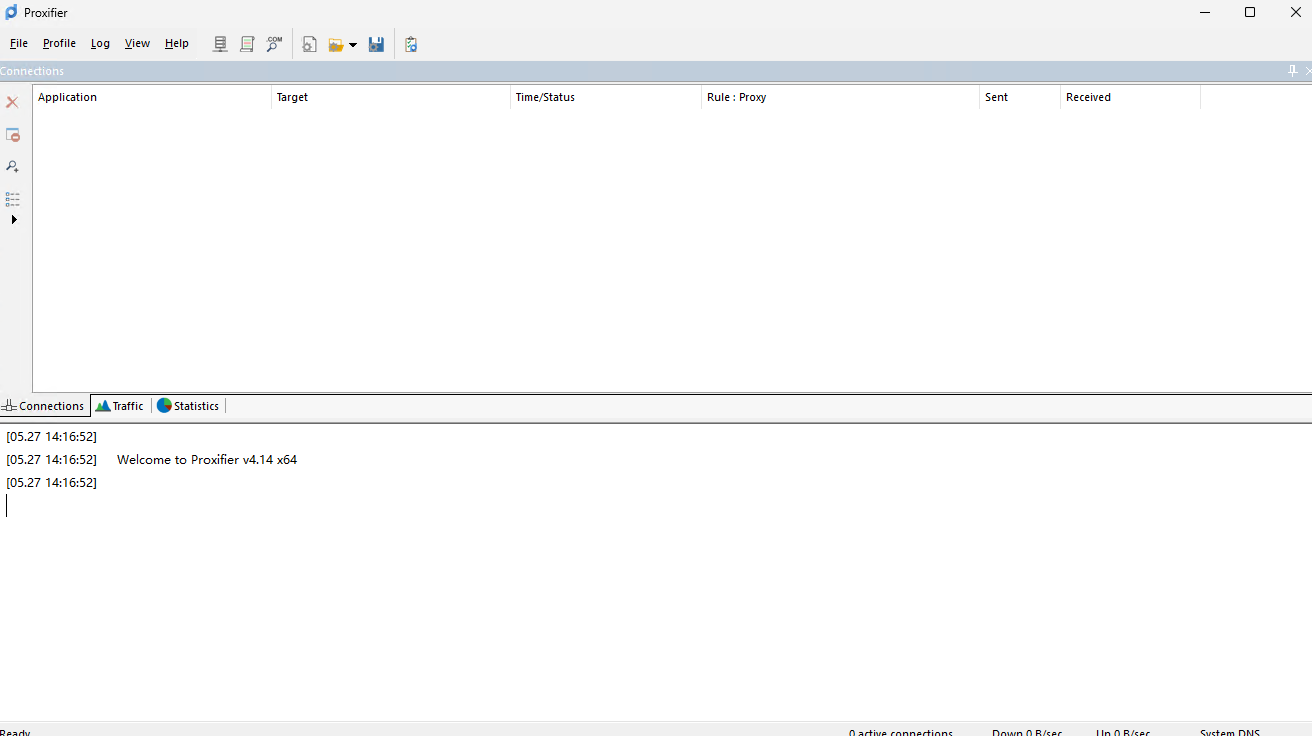Open the Proxification Rules icon

(x=247, y=44)
